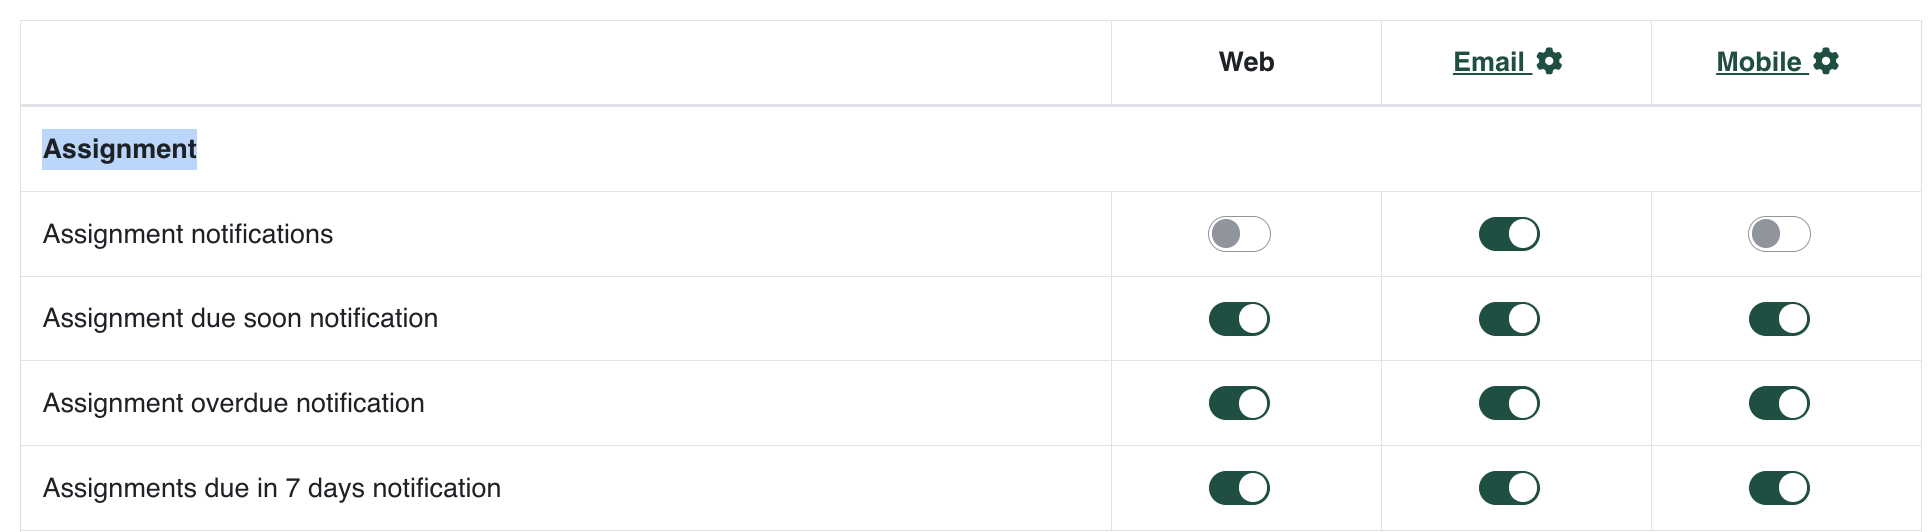Turn off Email for Assignment due soon

(1509, 319)
